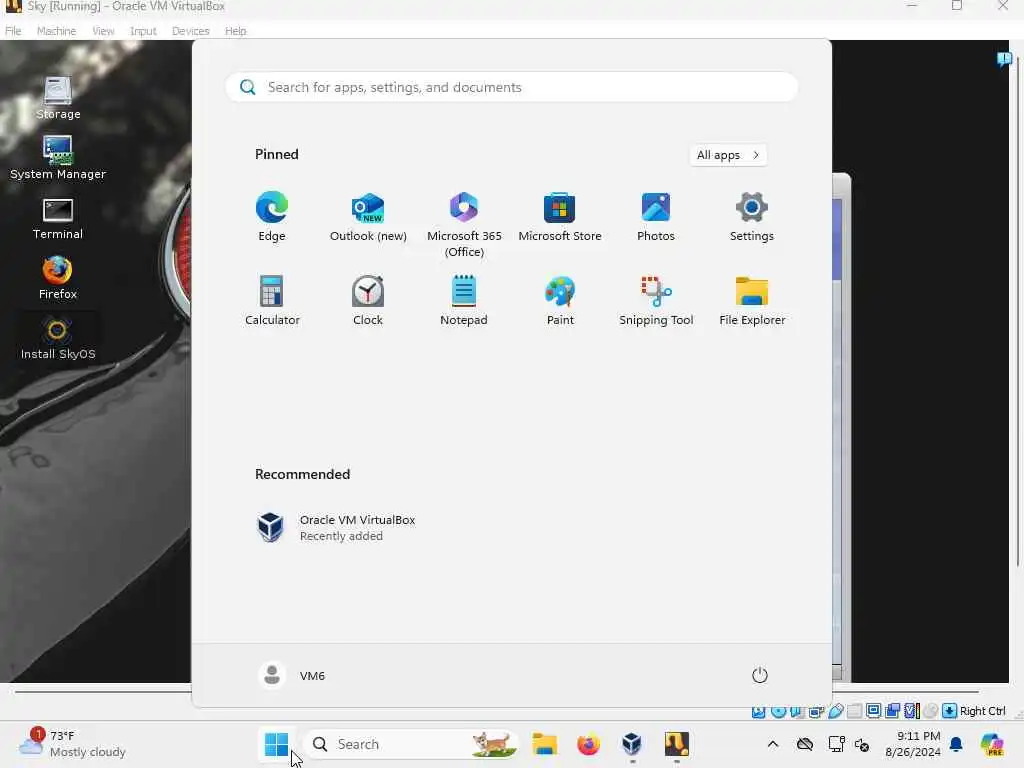The image size is (1024, 768).
Task: Click VirtualBox display status icon
Action: pyautogui.click(x=874, y=710)
